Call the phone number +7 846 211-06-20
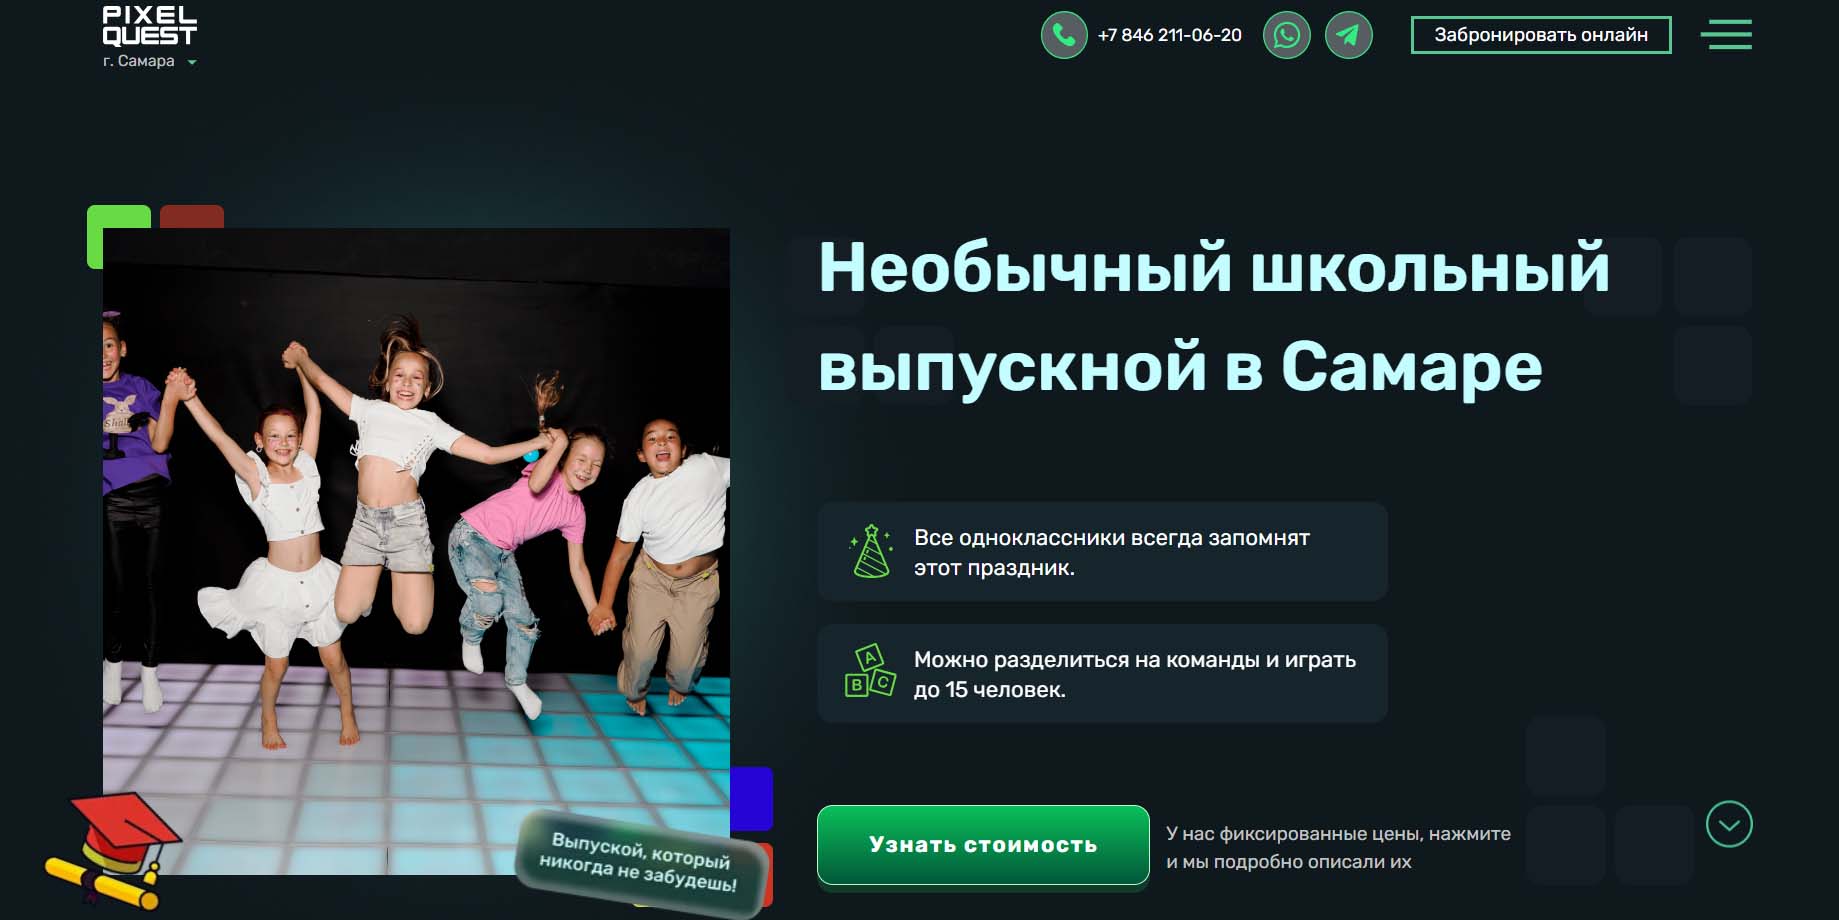Screen dimensions: 1839x920 tap(1169, 35)
